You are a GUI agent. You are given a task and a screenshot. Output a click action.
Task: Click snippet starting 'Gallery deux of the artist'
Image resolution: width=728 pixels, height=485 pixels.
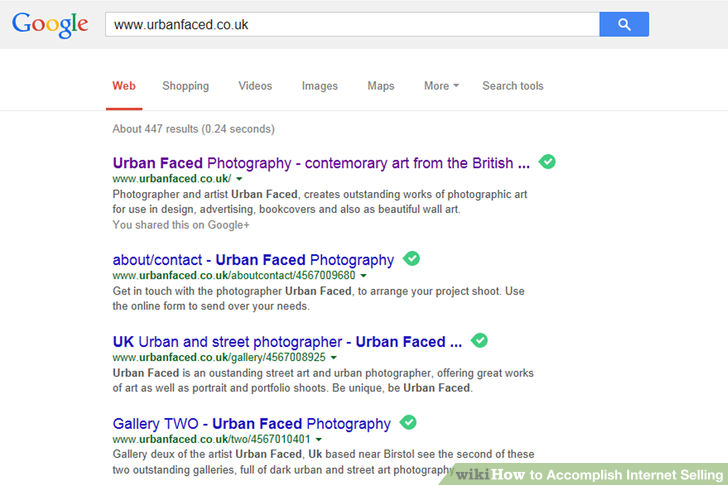pyautogui.click(x=324, y=462)
